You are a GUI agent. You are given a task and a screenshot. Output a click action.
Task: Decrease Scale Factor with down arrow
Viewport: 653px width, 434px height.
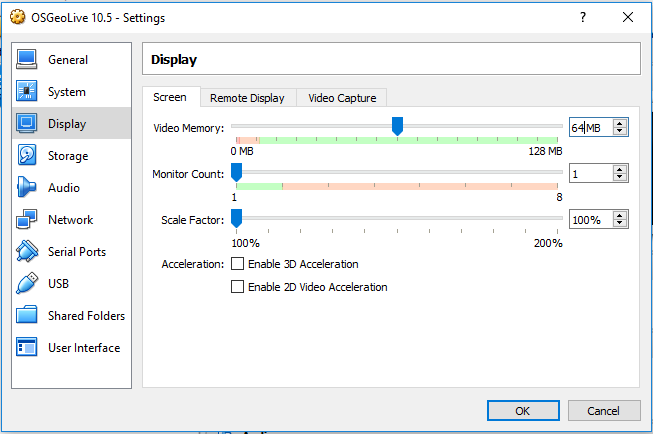coord(620,222)
